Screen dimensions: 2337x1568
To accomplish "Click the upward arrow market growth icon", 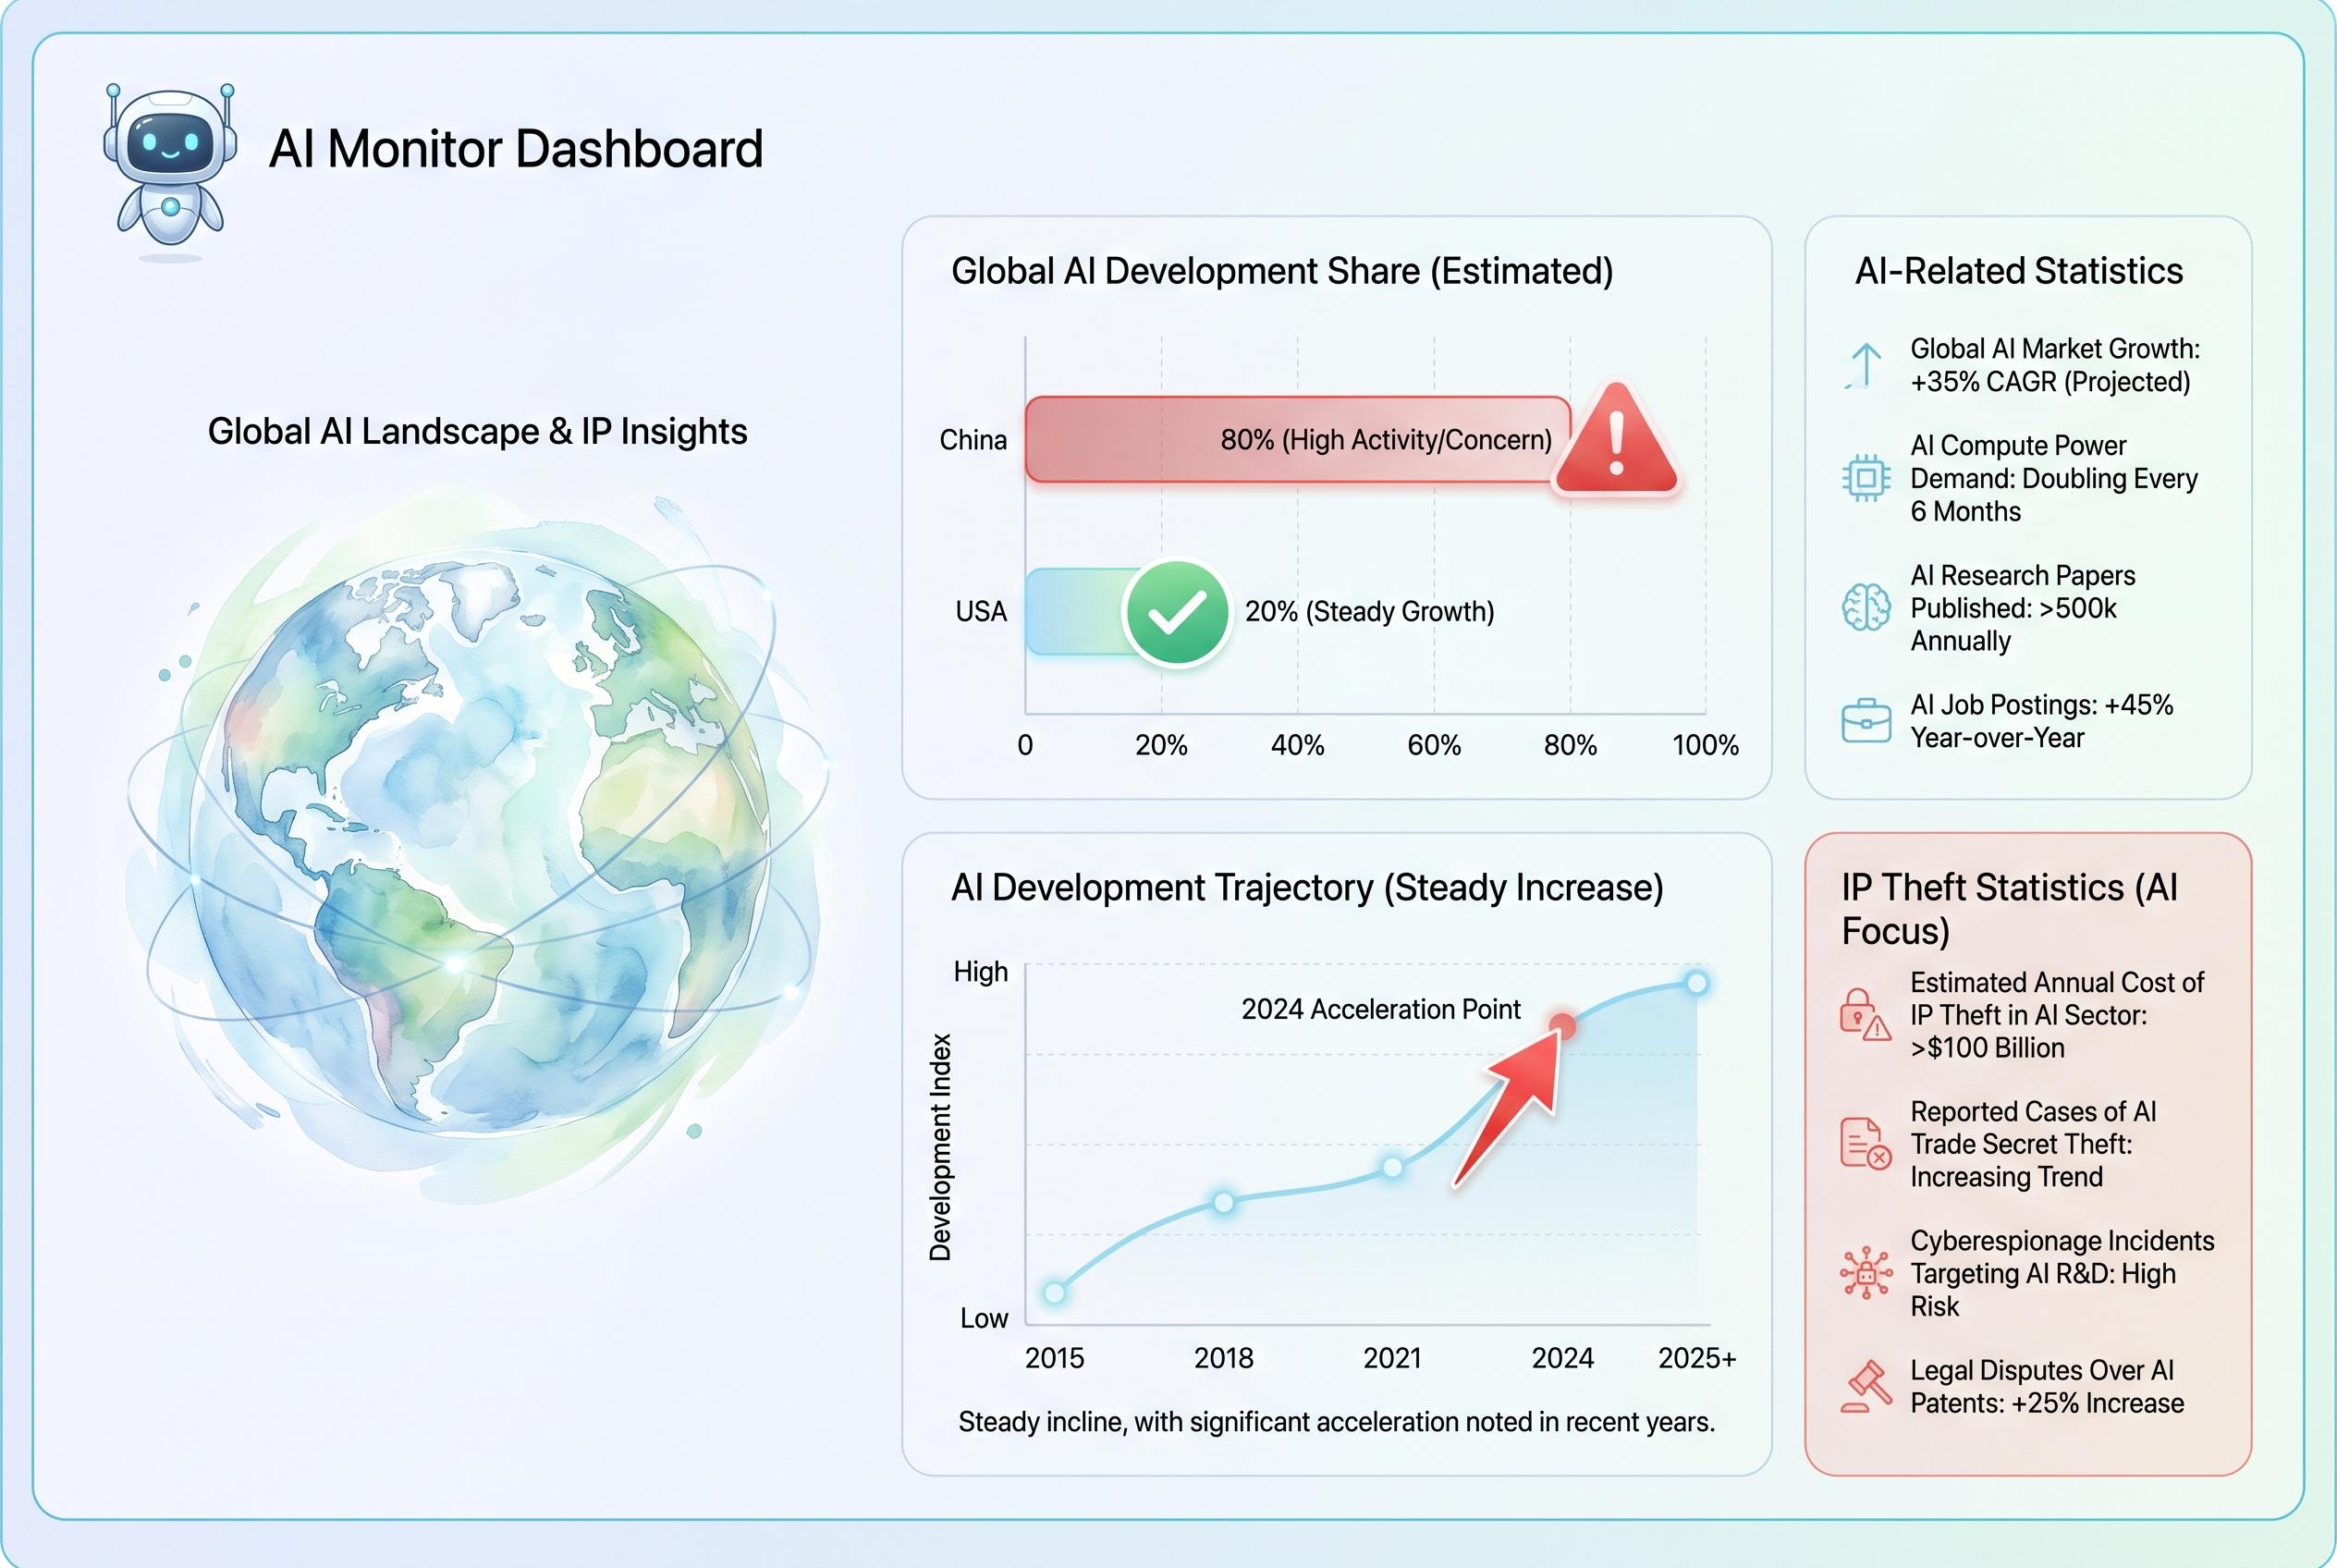I will (x=1865, y=365).
